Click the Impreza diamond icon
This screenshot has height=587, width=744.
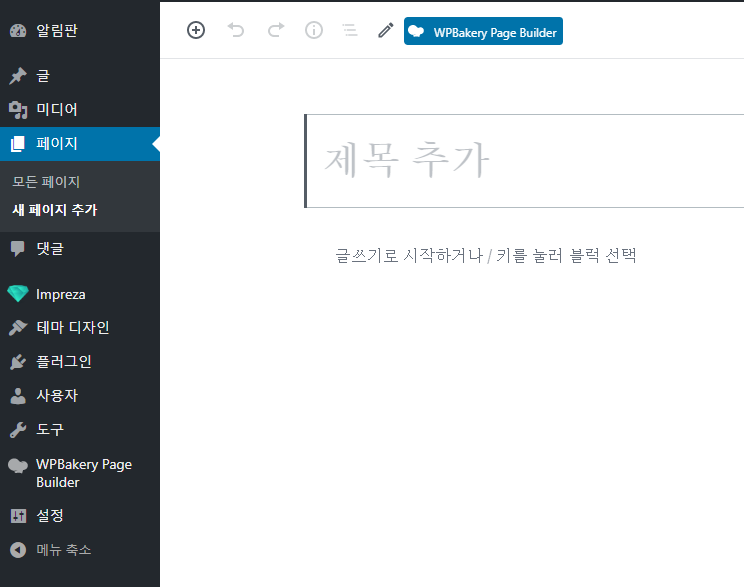[18, 294]
